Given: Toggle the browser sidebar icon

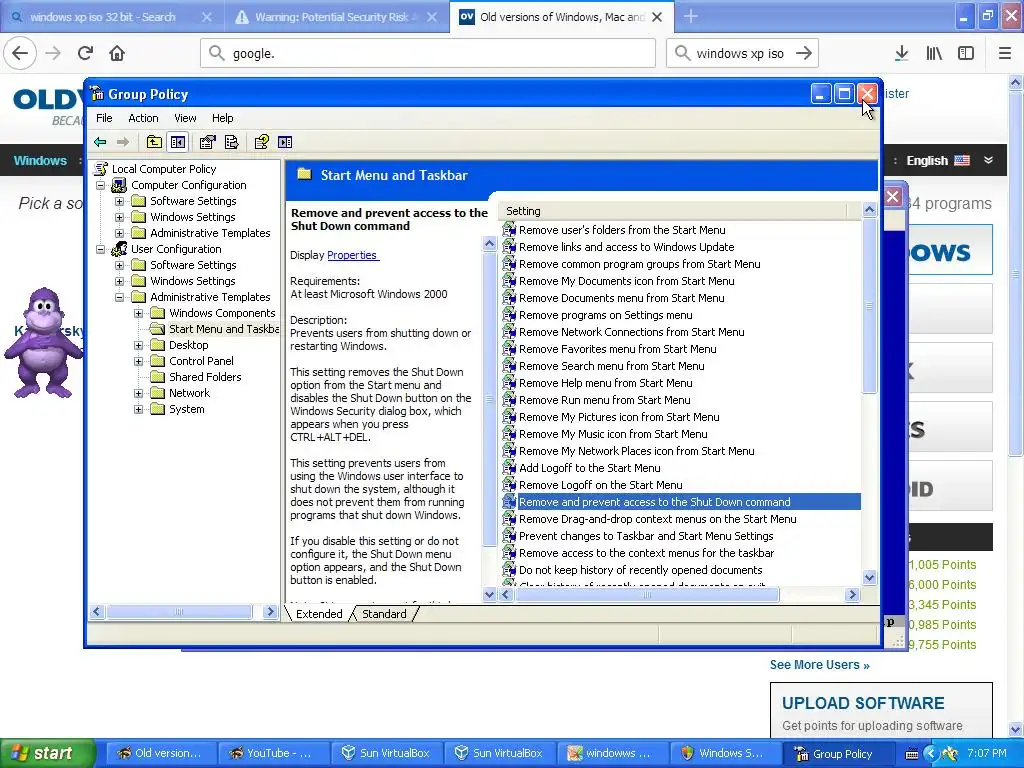Looking at the screenshot, I should (x=966, y=53).
